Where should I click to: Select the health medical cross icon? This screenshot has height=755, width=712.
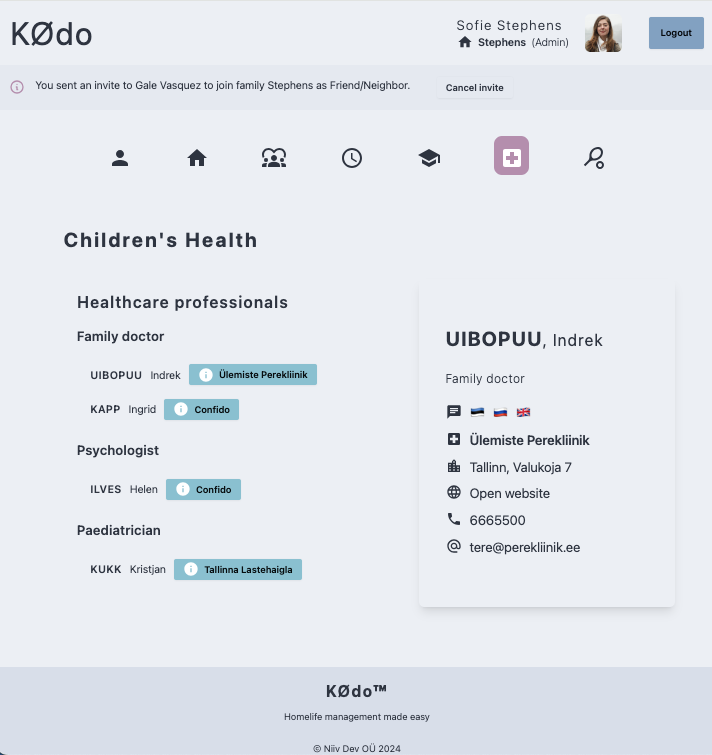coord(511,156)
